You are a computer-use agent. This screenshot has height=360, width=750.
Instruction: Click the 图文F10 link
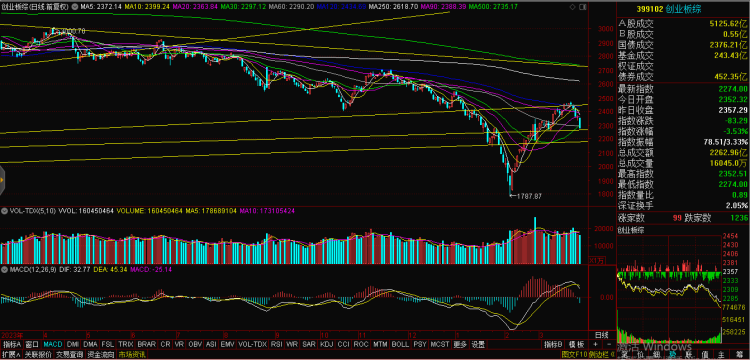click(574, 355)
